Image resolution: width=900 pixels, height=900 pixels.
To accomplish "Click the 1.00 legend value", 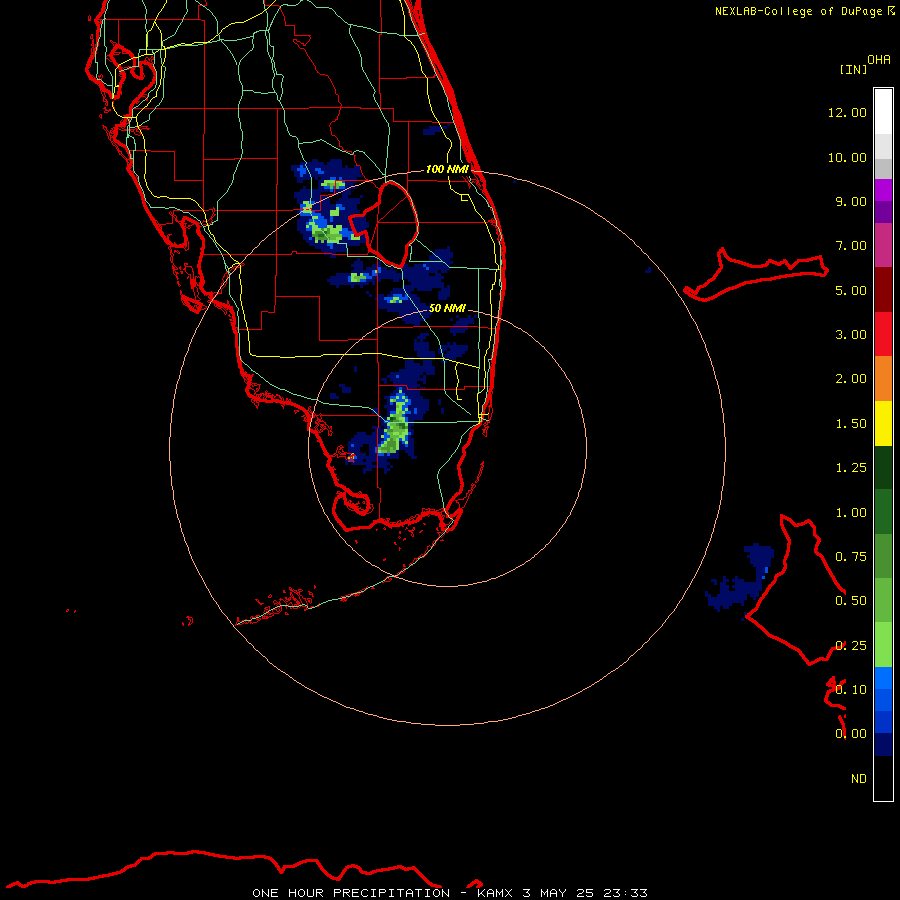I will click(851, 513).
